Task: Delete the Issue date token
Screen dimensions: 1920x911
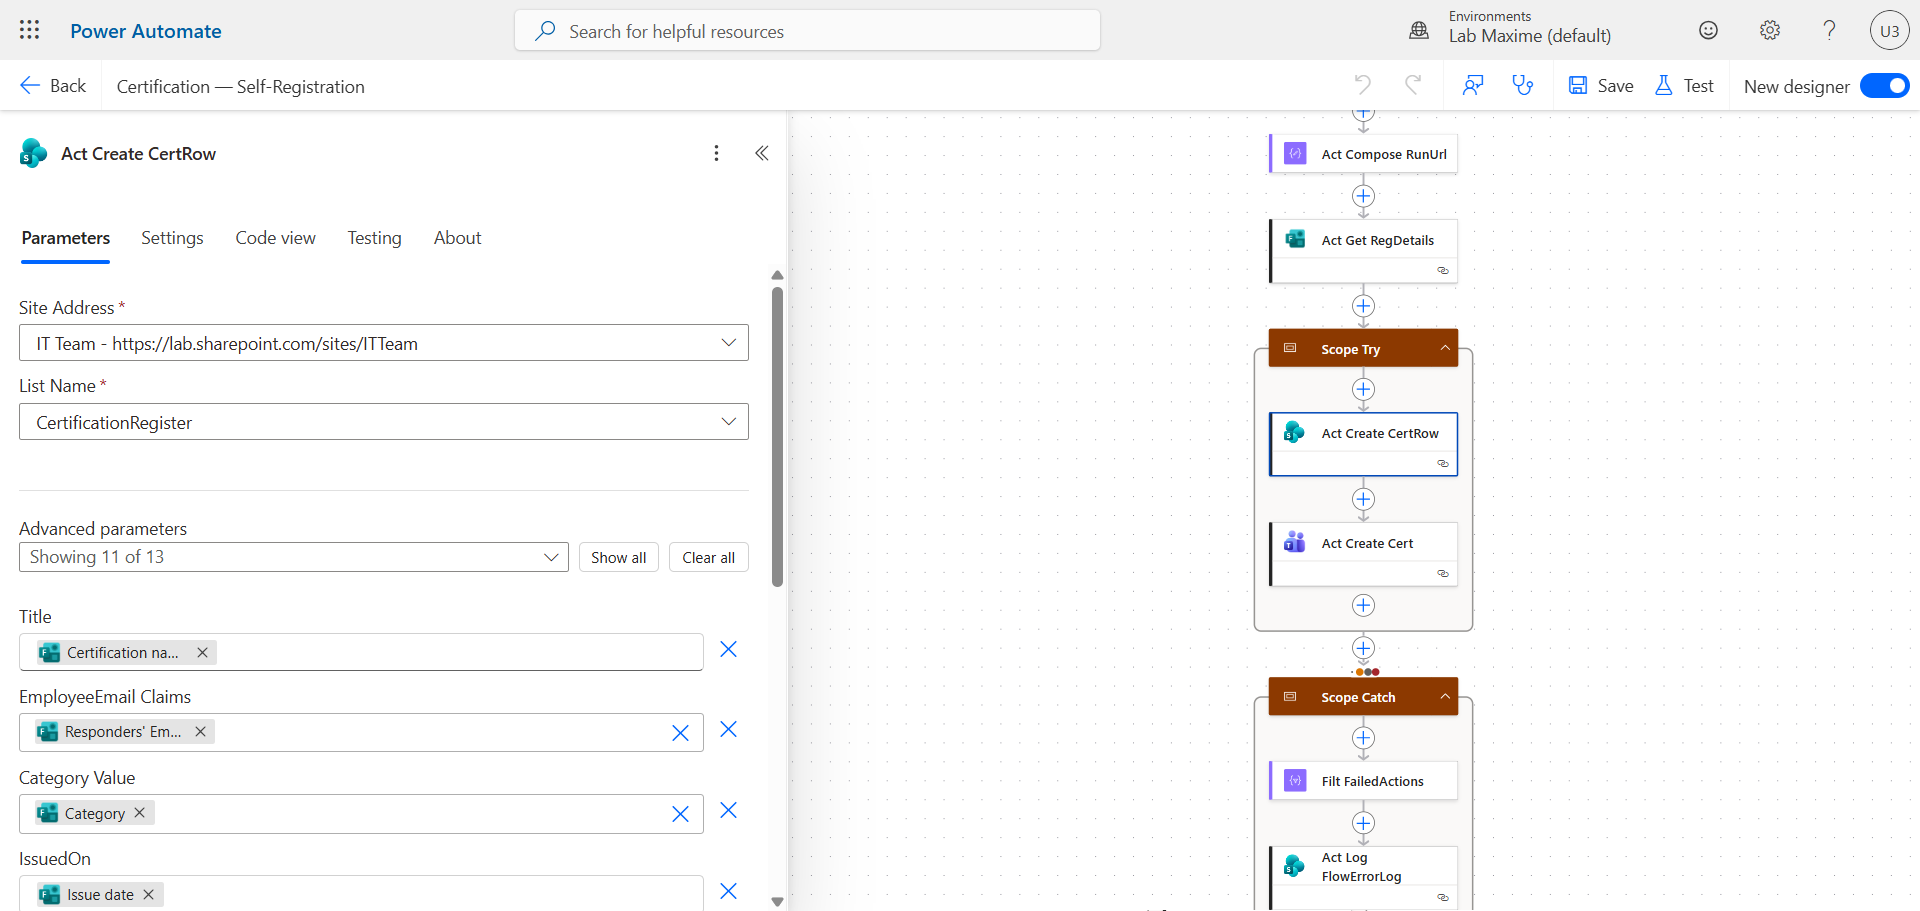Action: tap(148, 894)
